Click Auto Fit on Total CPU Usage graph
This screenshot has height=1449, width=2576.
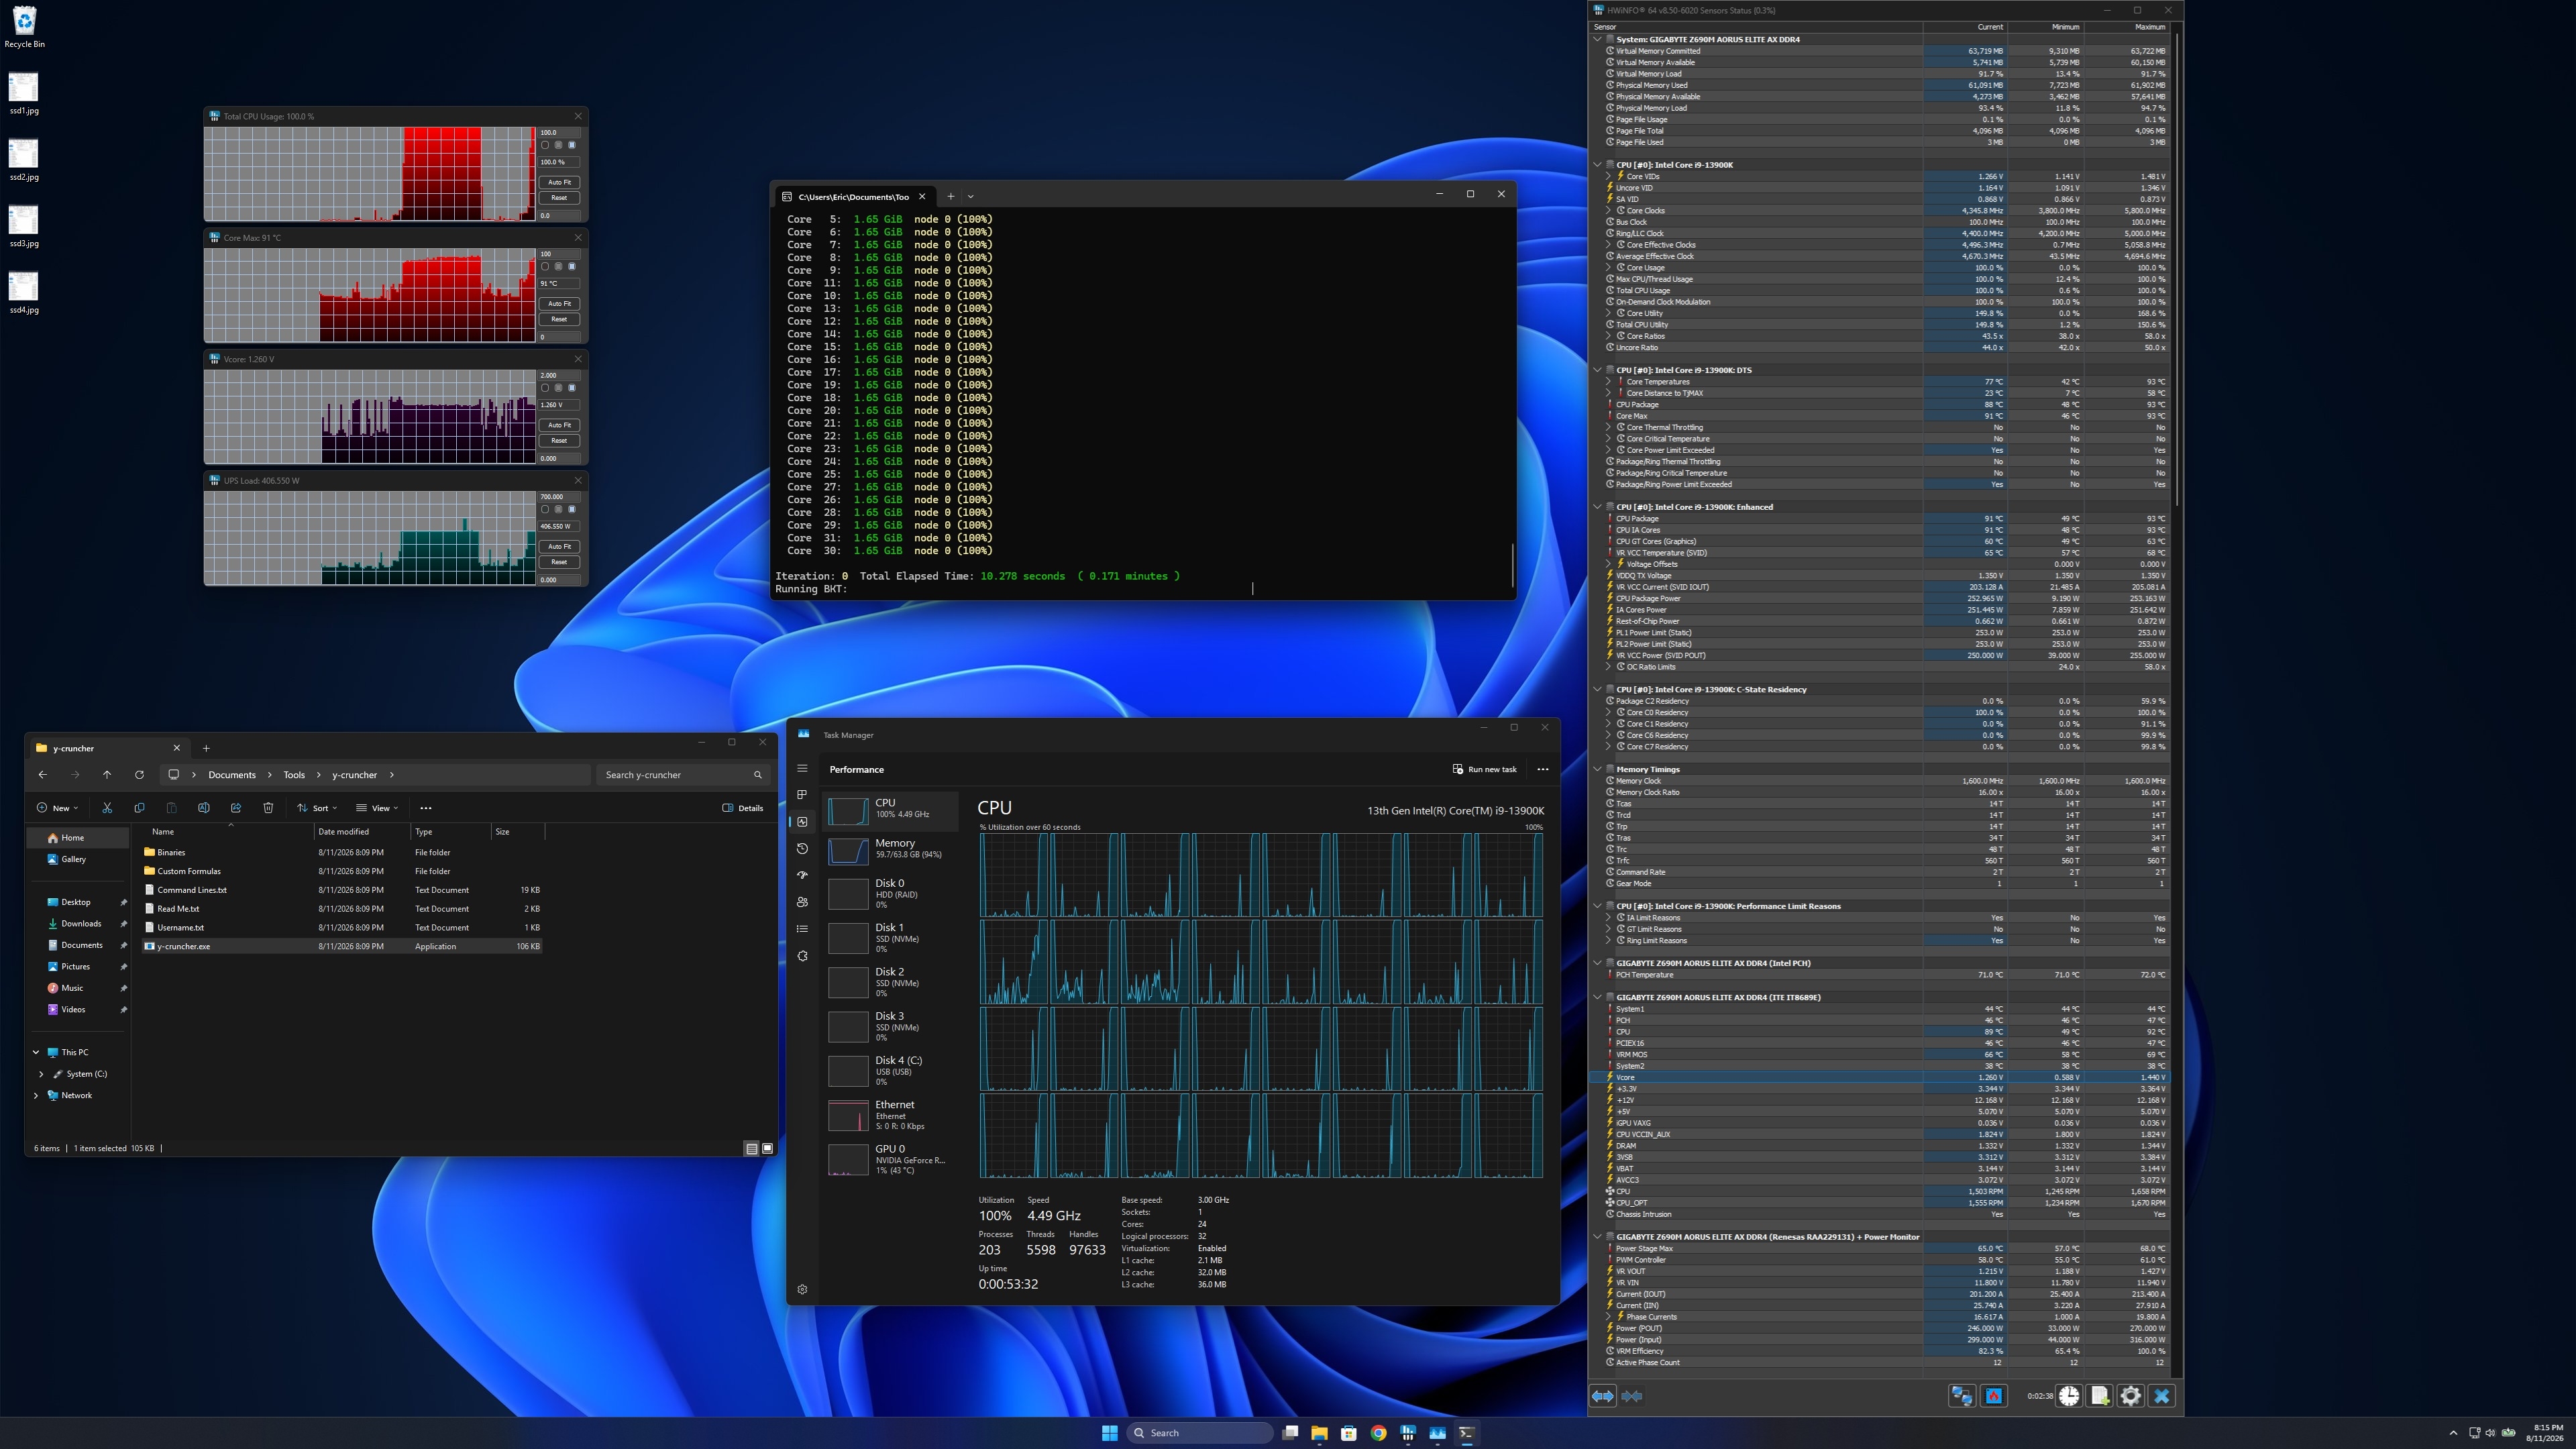[560, 182]
